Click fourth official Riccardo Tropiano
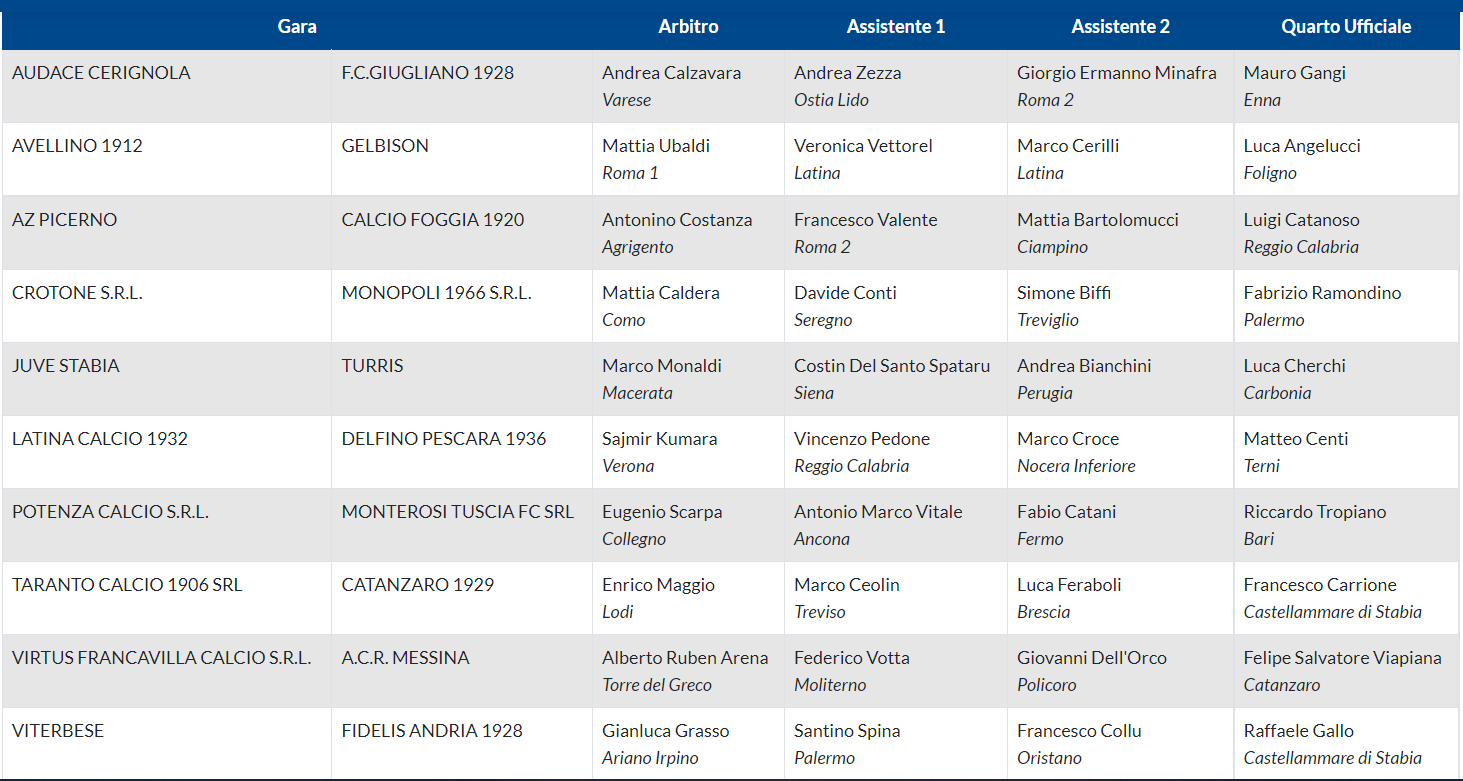 1315,512
